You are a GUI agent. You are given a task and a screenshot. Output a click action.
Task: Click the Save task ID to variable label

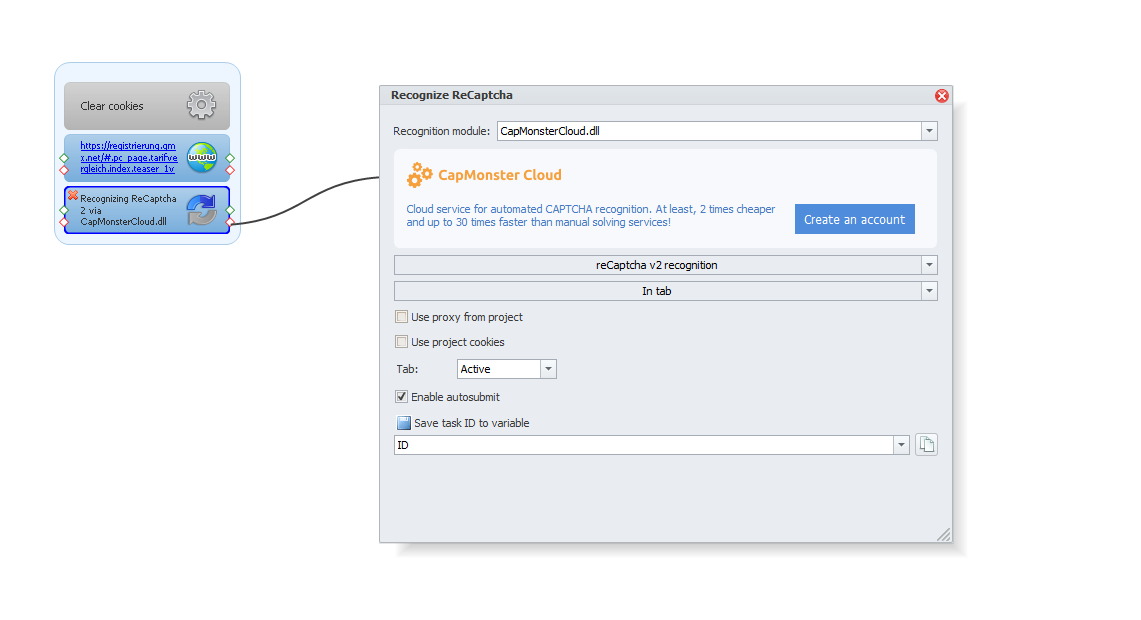coord(472,423)
